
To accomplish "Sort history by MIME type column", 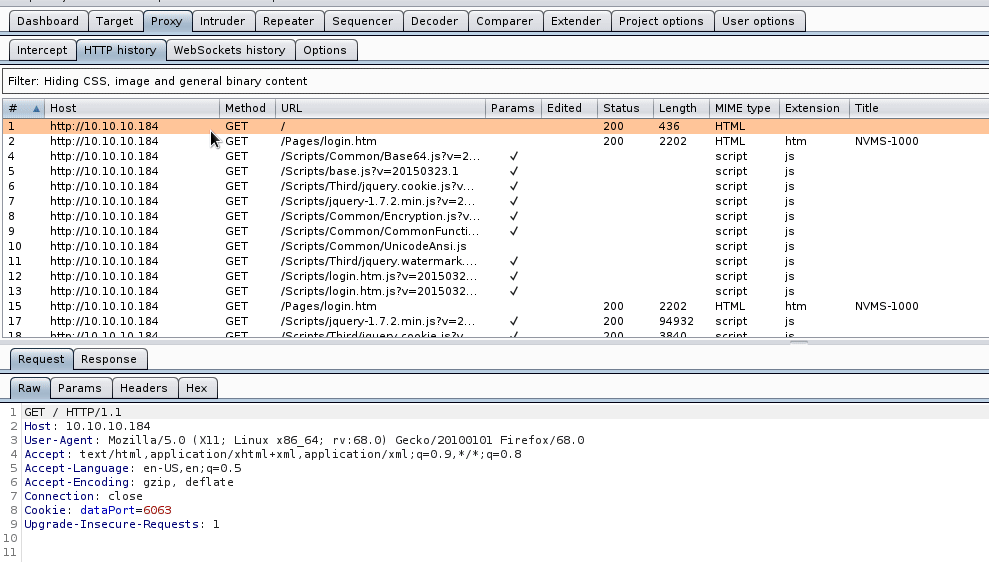I will (x=742, y=108).
